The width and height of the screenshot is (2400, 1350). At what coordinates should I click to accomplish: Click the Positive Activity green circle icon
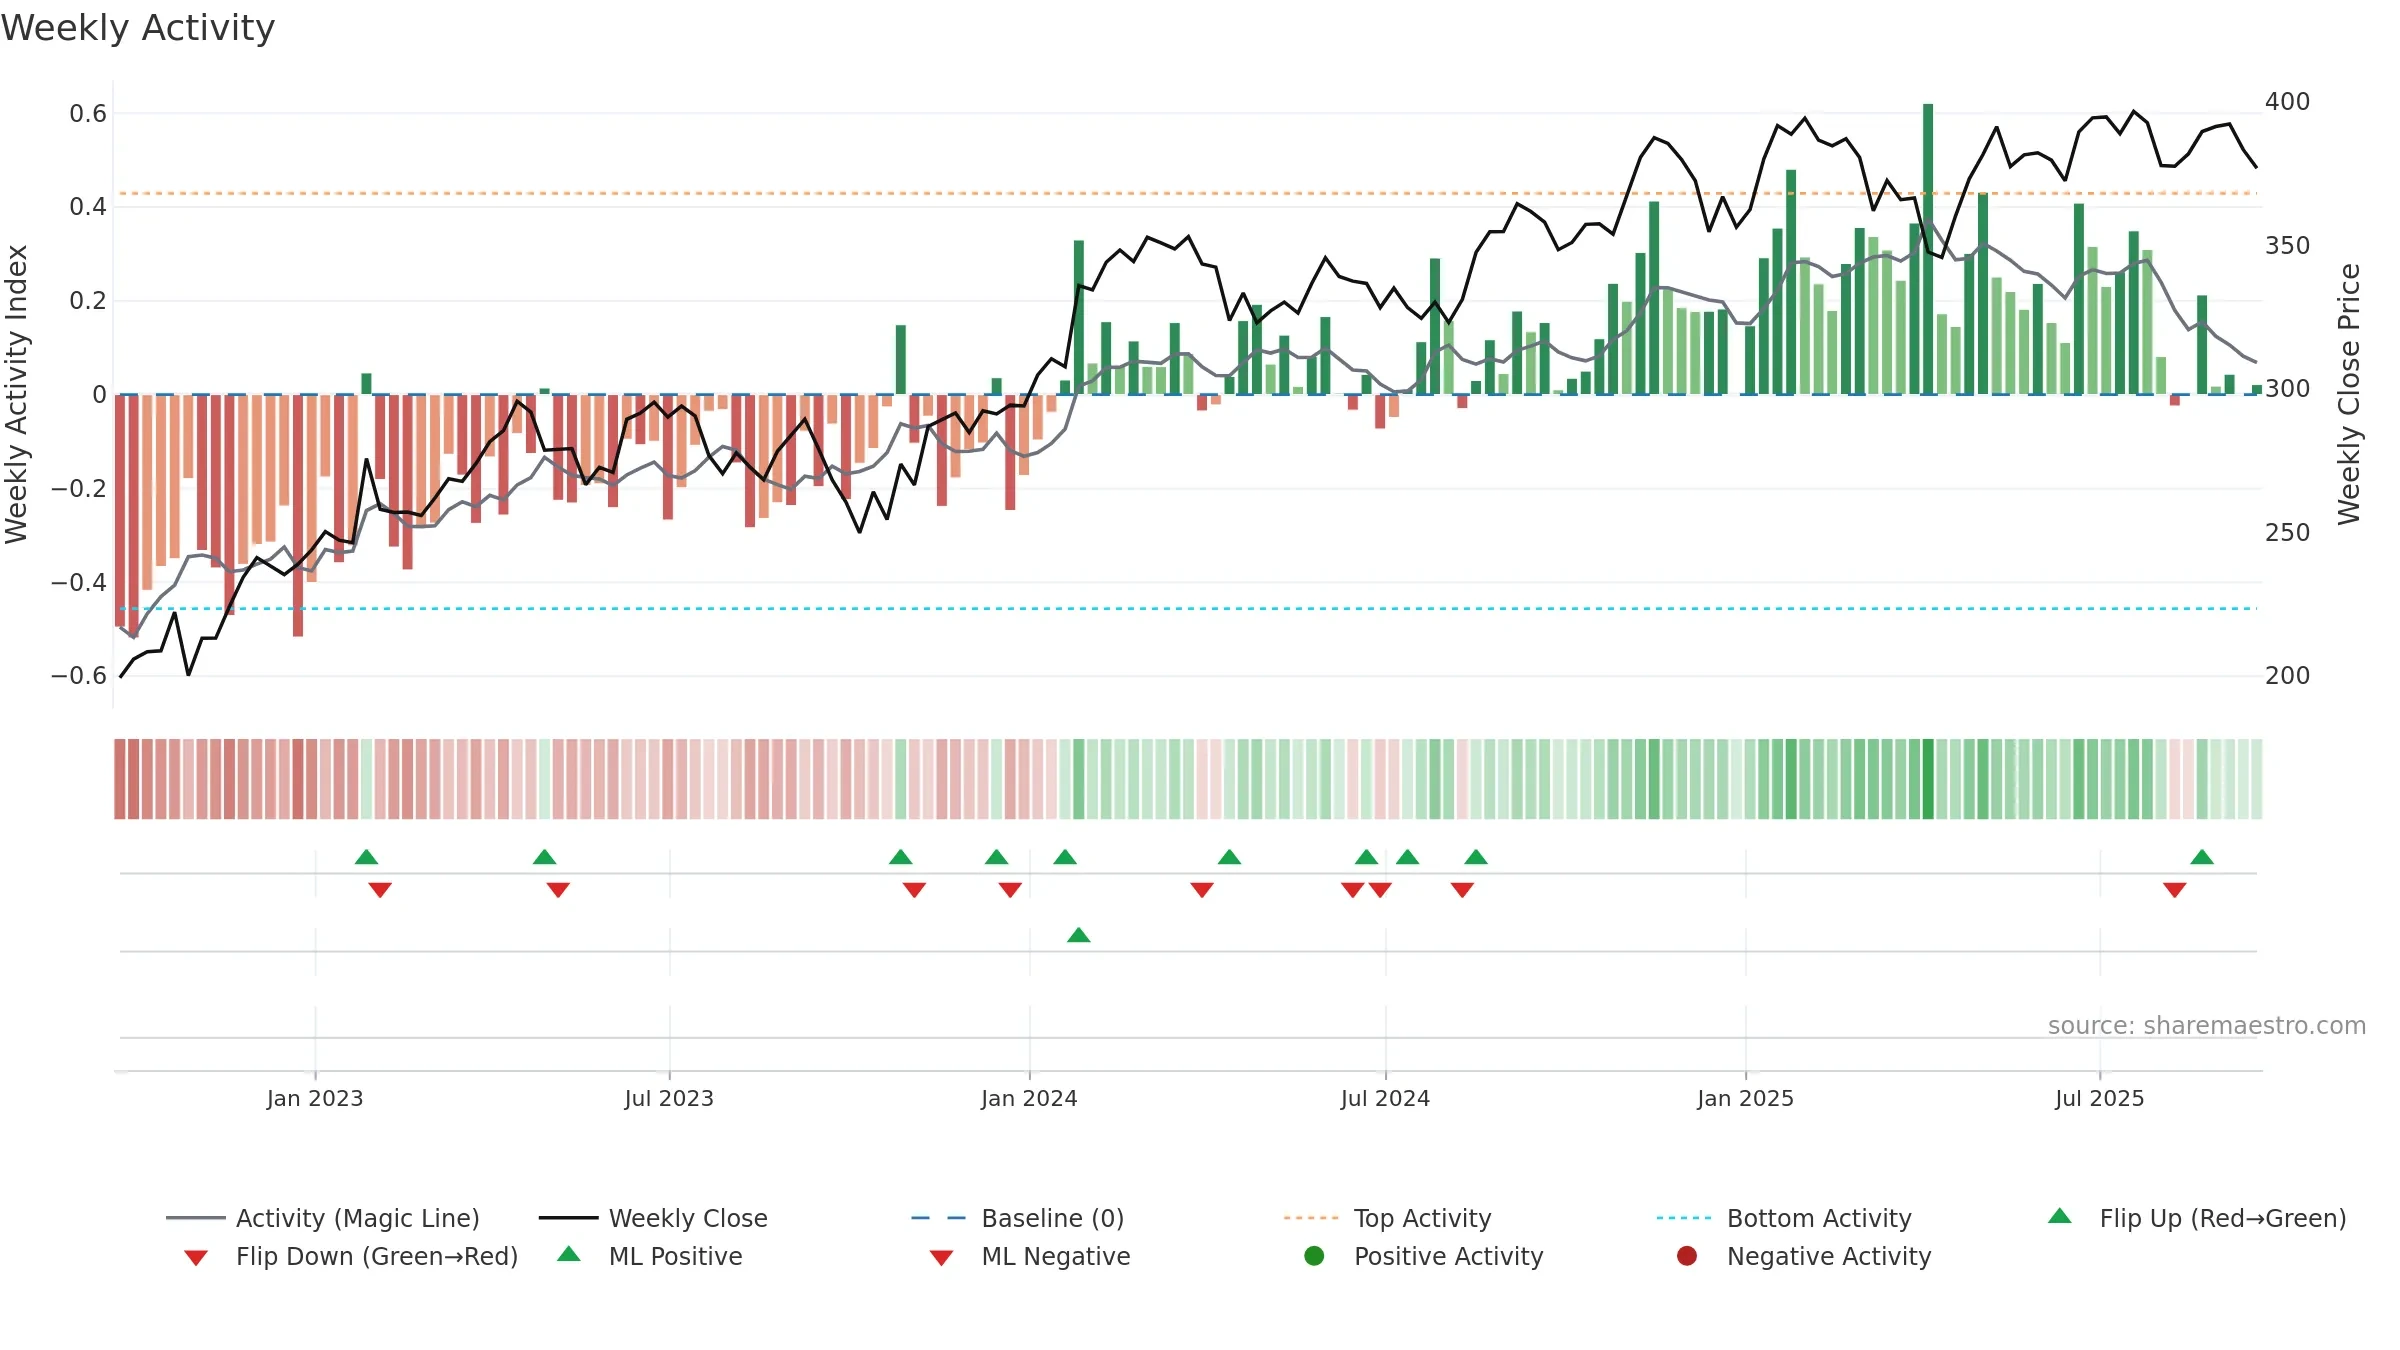pyautogui.click(x=1314, y=1256)
